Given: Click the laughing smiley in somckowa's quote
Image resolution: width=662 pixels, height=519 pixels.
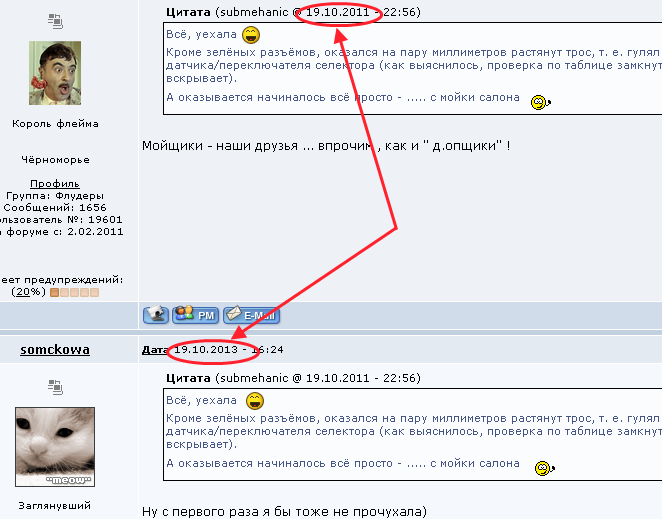Looking at the screenshot, I should [255, 401].
